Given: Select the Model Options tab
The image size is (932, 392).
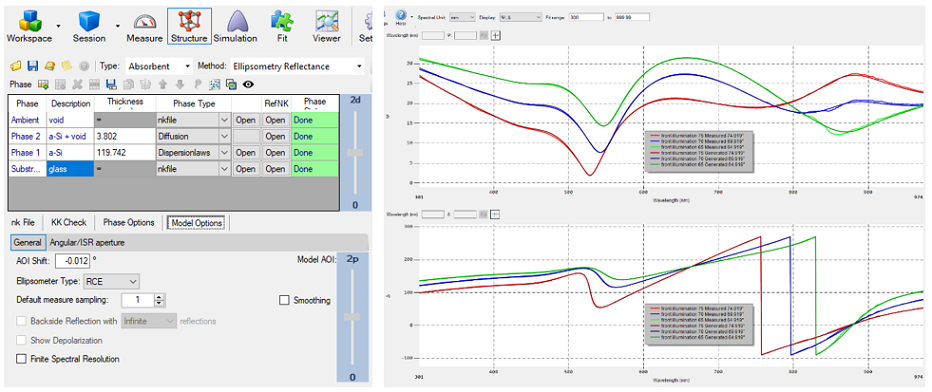Looking at the screenshot, I should point(196,223).
